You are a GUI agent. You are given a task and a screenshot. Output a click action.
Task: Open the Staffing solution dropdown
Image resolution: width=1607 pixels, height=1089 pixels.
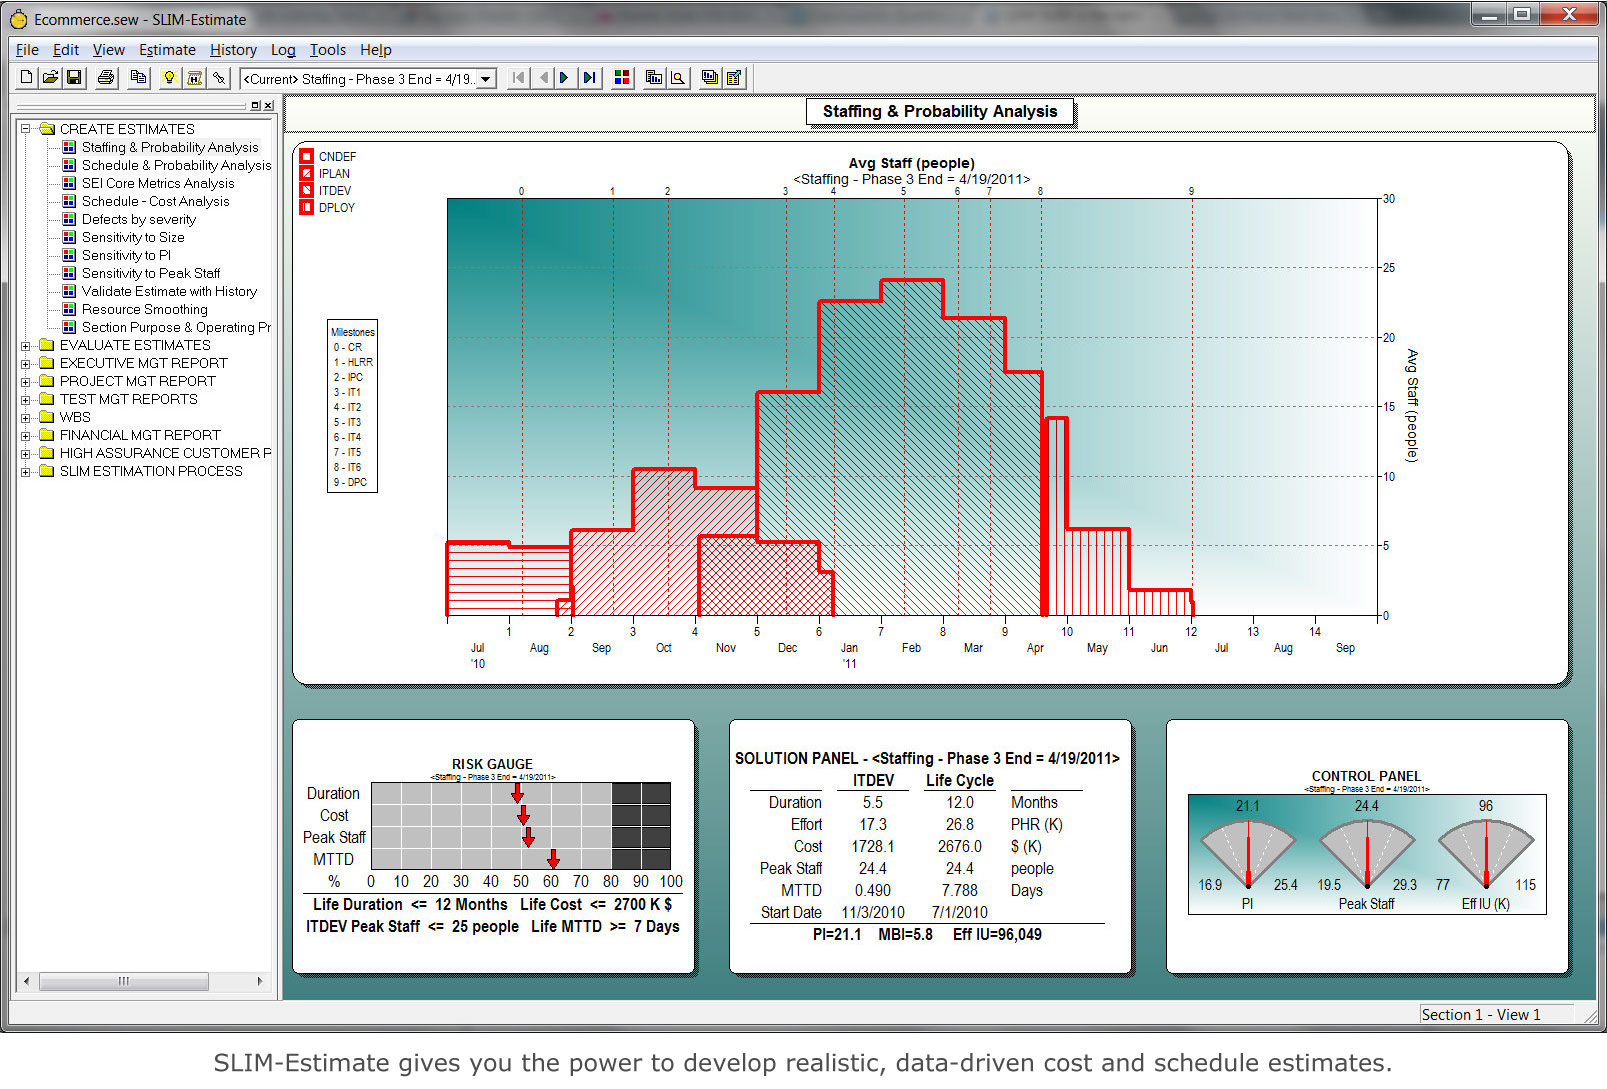coord(485,77)
